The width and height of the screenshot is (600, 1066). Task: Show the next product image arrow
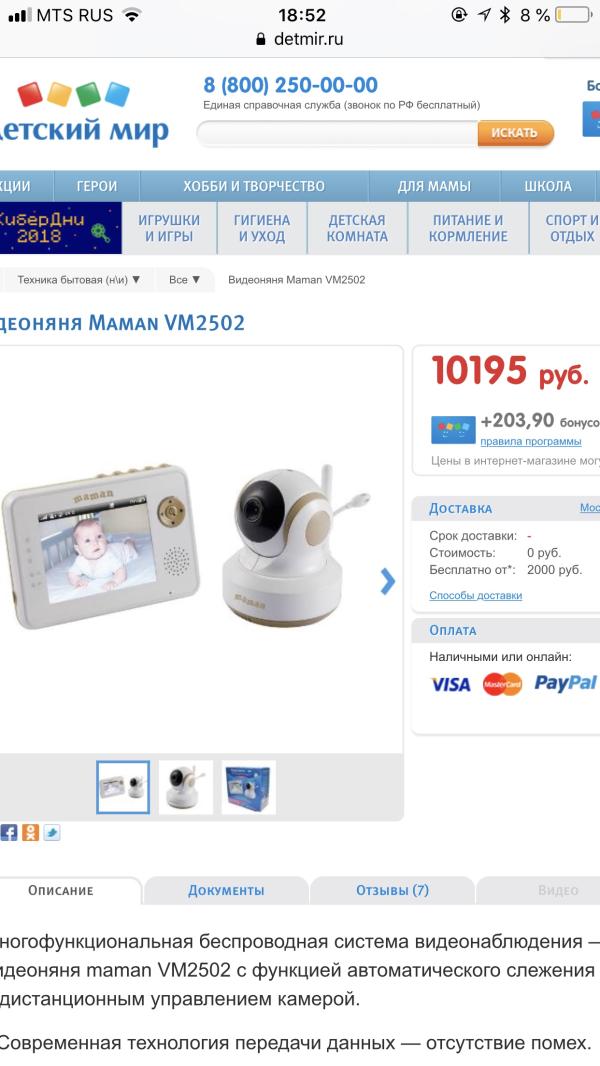click(x=387, y=581)
